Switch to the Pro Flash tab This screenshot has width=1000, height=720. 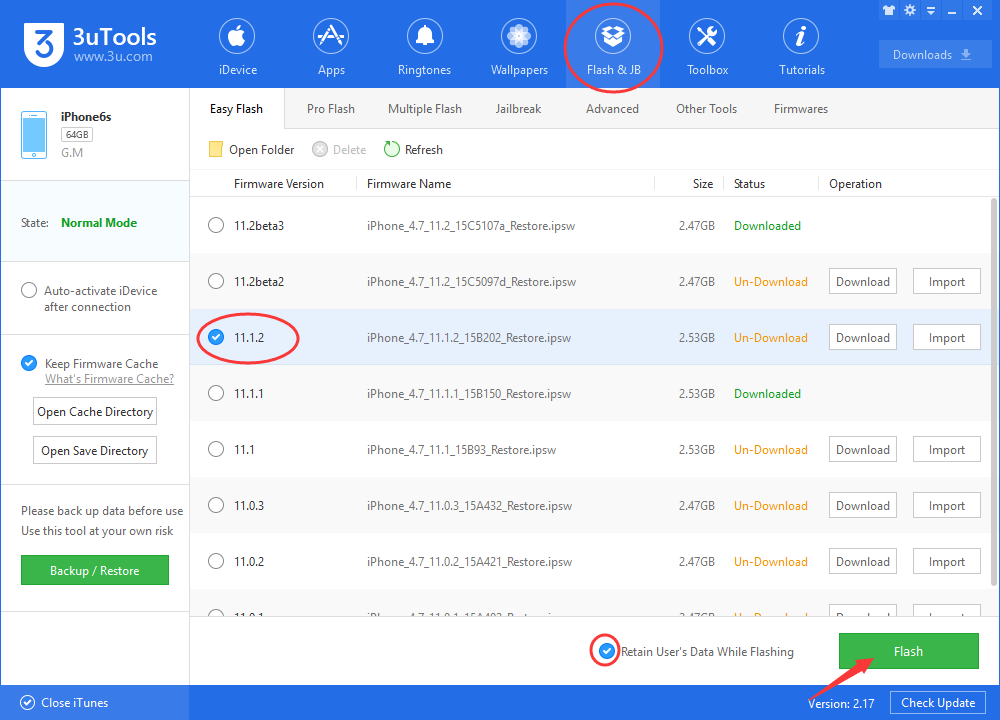coord(330,109)
